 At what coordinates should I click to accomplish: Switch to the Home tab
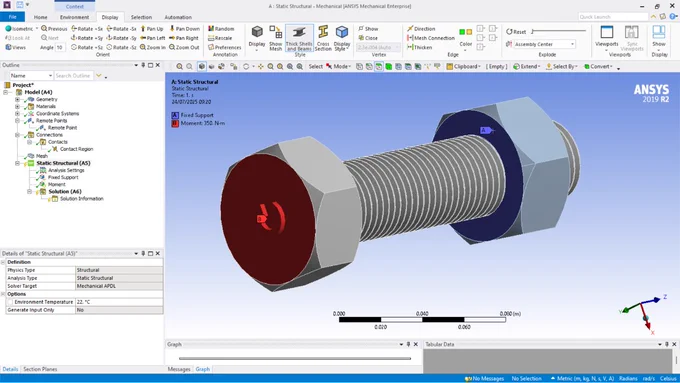tap(40, 17)
